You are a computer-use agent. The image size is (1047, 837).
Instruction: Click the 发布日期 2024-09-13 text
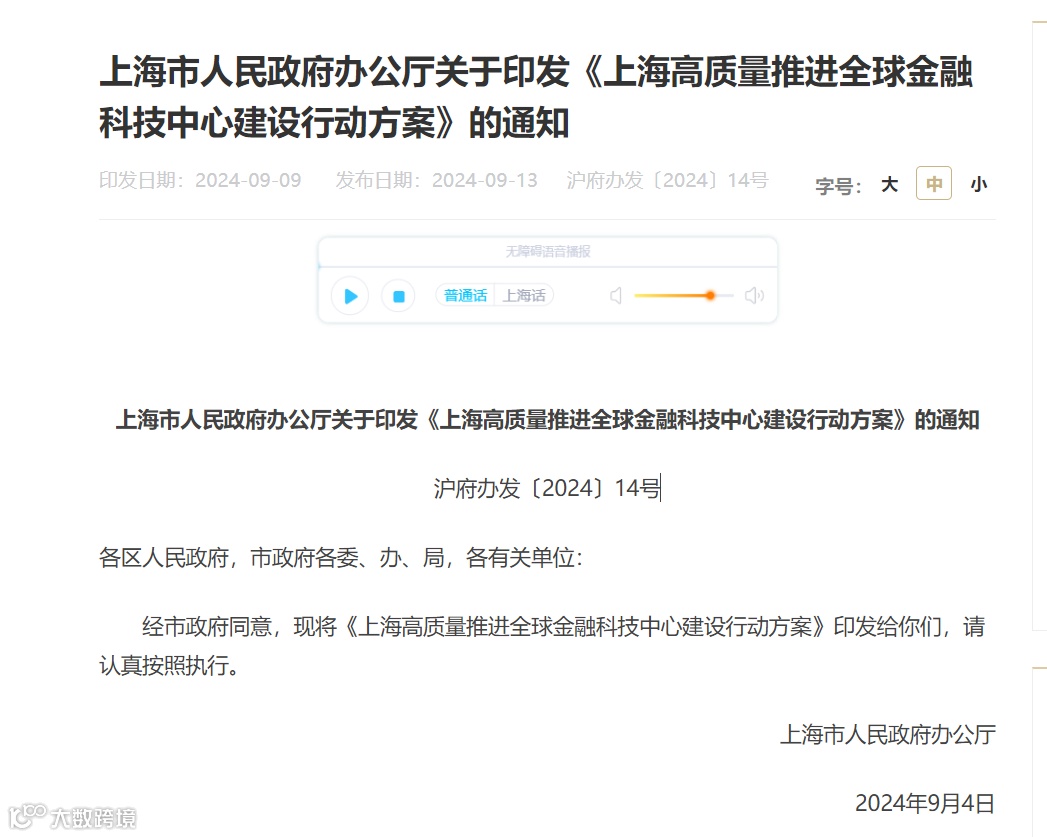pos(437,180)
